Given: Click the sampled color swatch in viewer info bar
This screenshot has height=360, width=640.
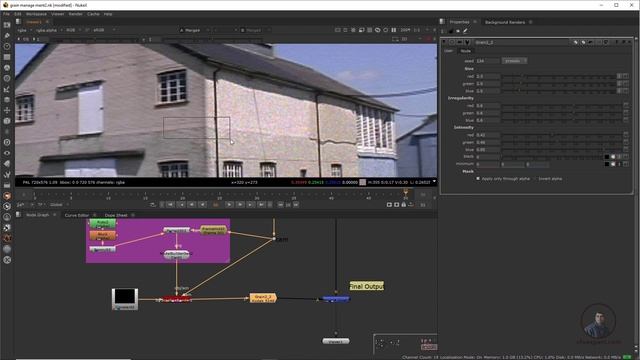Looking at the screenshot, I should (x=362, y=182).
